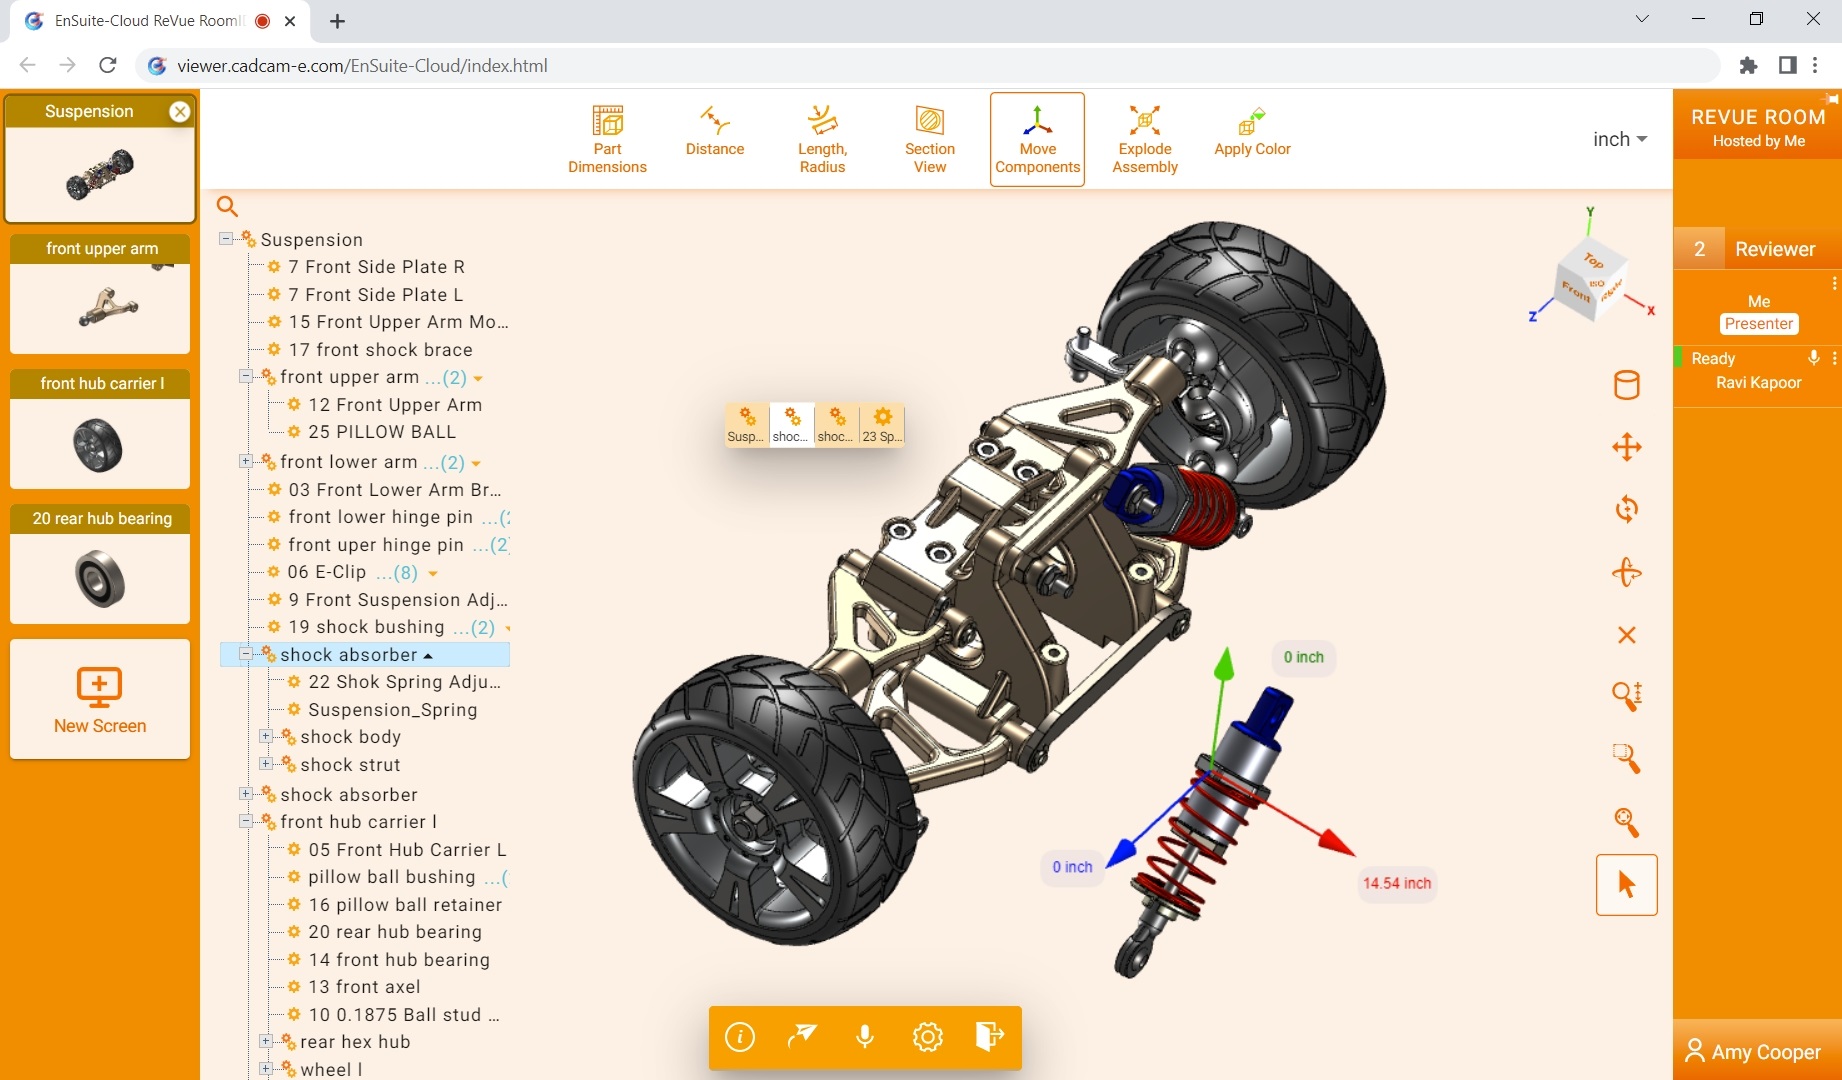The height and width of the screenshot is (1080, 1842).
Task: Open a new browser tab
Action: tap(338, 21)
